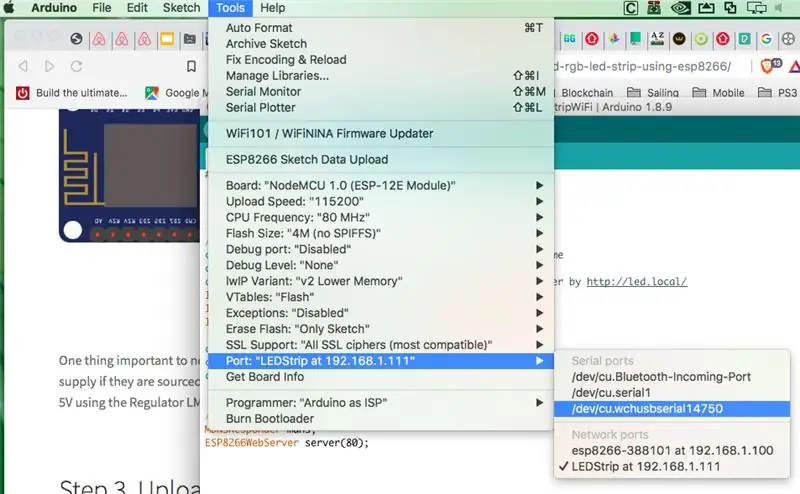Open the red power icon bookmark
800x494 pixels.
pos(22,93)
